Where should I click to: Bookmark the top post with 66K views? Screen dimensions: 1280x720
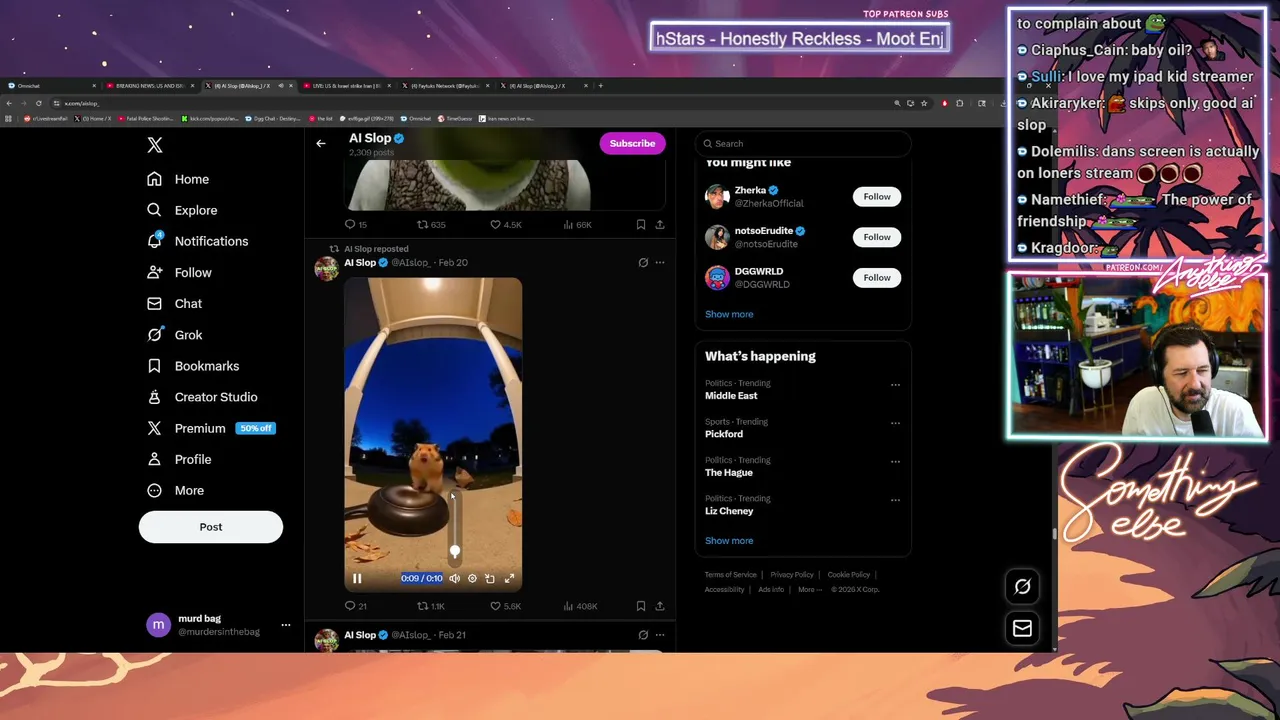pyautogui.click(x=641, y=225)
